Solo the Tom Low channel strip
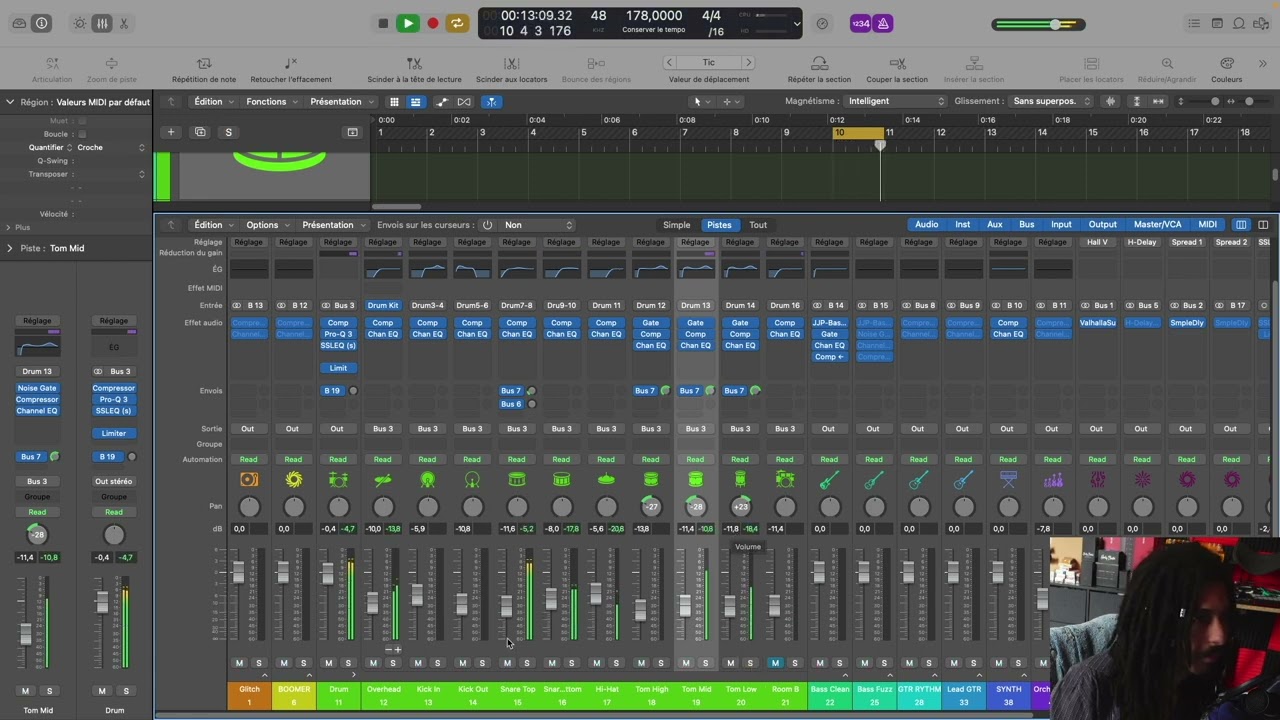Viewport: 1280px width, 720px height. (x=750, y=663)
